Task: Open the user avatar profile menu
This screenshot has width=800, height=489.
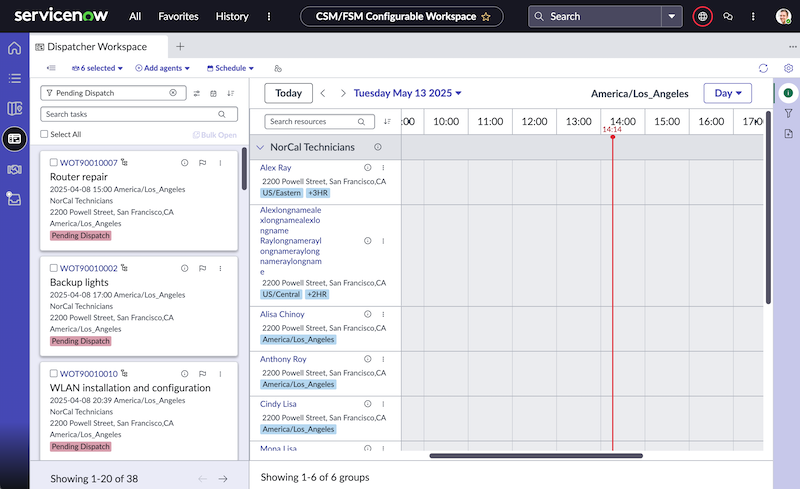Action: (x=783, y=17)
